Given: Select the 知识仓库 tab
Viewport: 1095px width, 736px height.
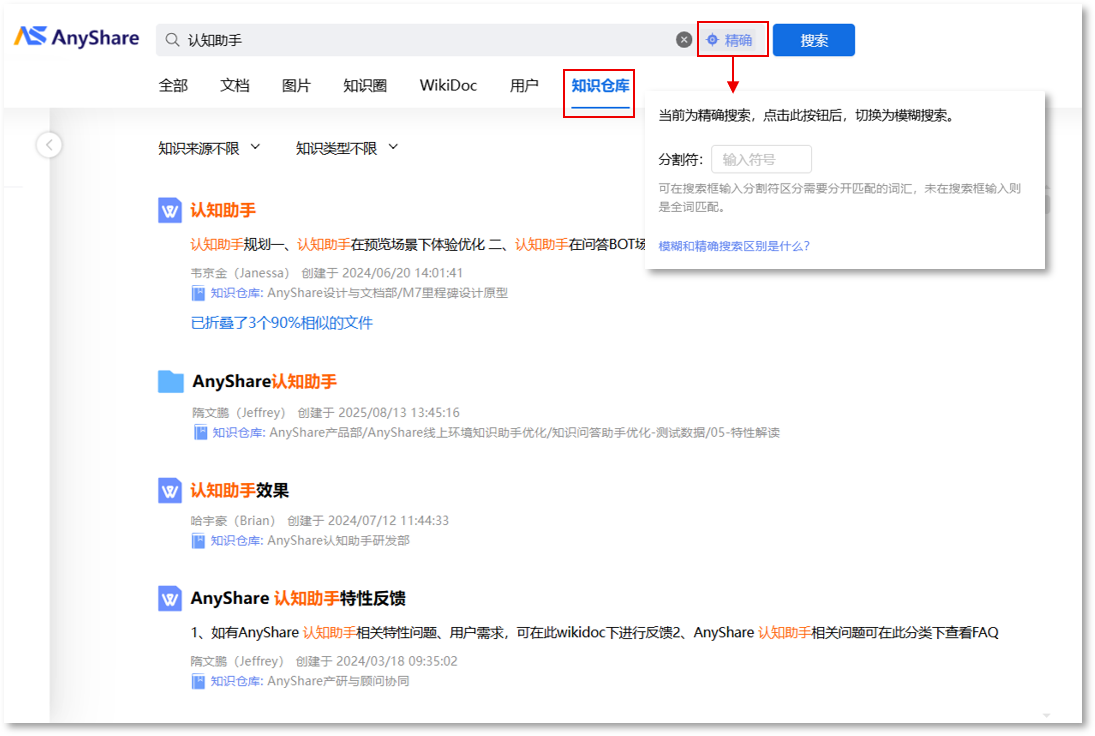Looking at the screenshot, I should pyautogui.click(x=600, y=86).
